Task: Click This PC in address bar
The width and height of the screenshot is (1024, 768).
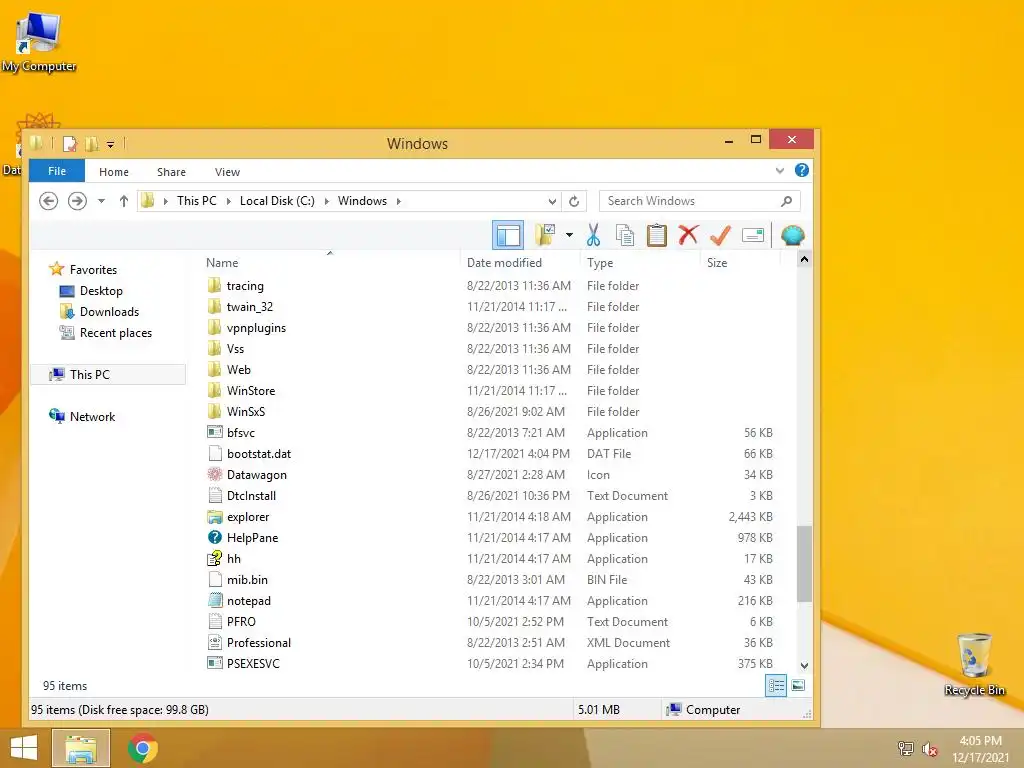Action: pyautogui.click(x=197, y=200)
